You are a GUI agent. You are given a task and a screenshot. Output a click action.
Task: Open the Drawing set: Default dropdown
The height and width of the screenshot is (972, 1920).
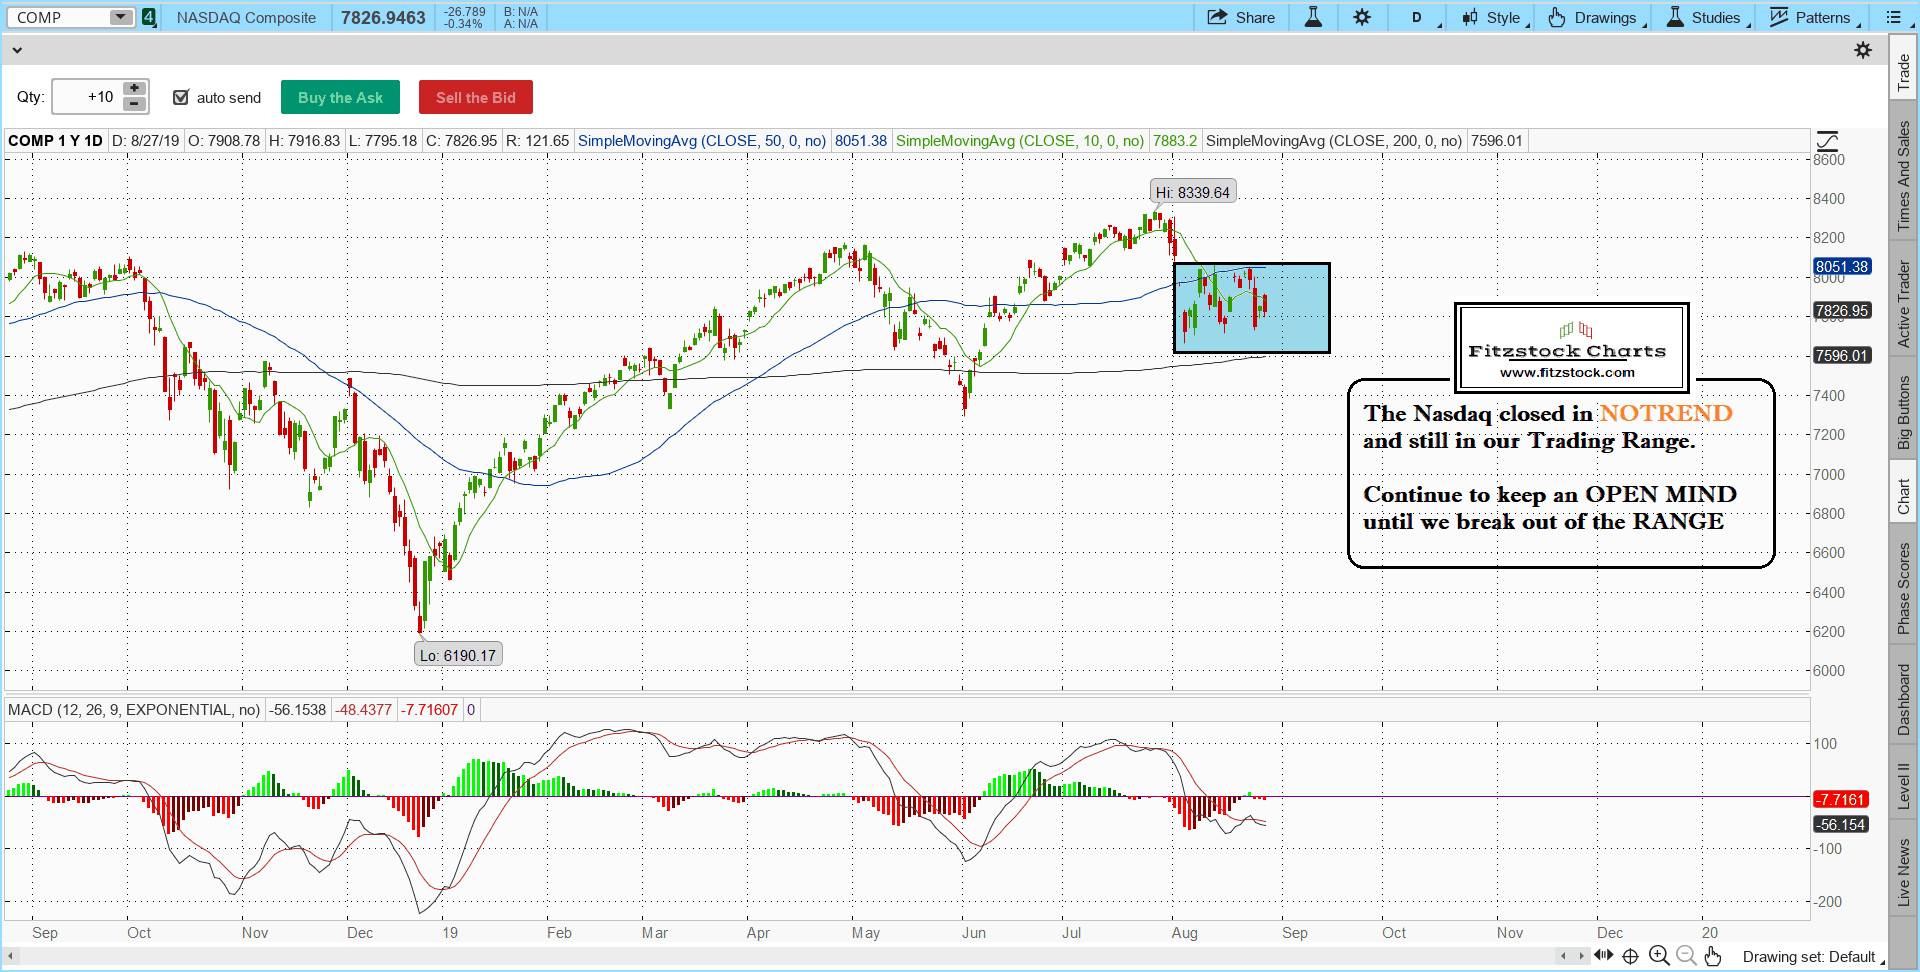click(1812, 957)
